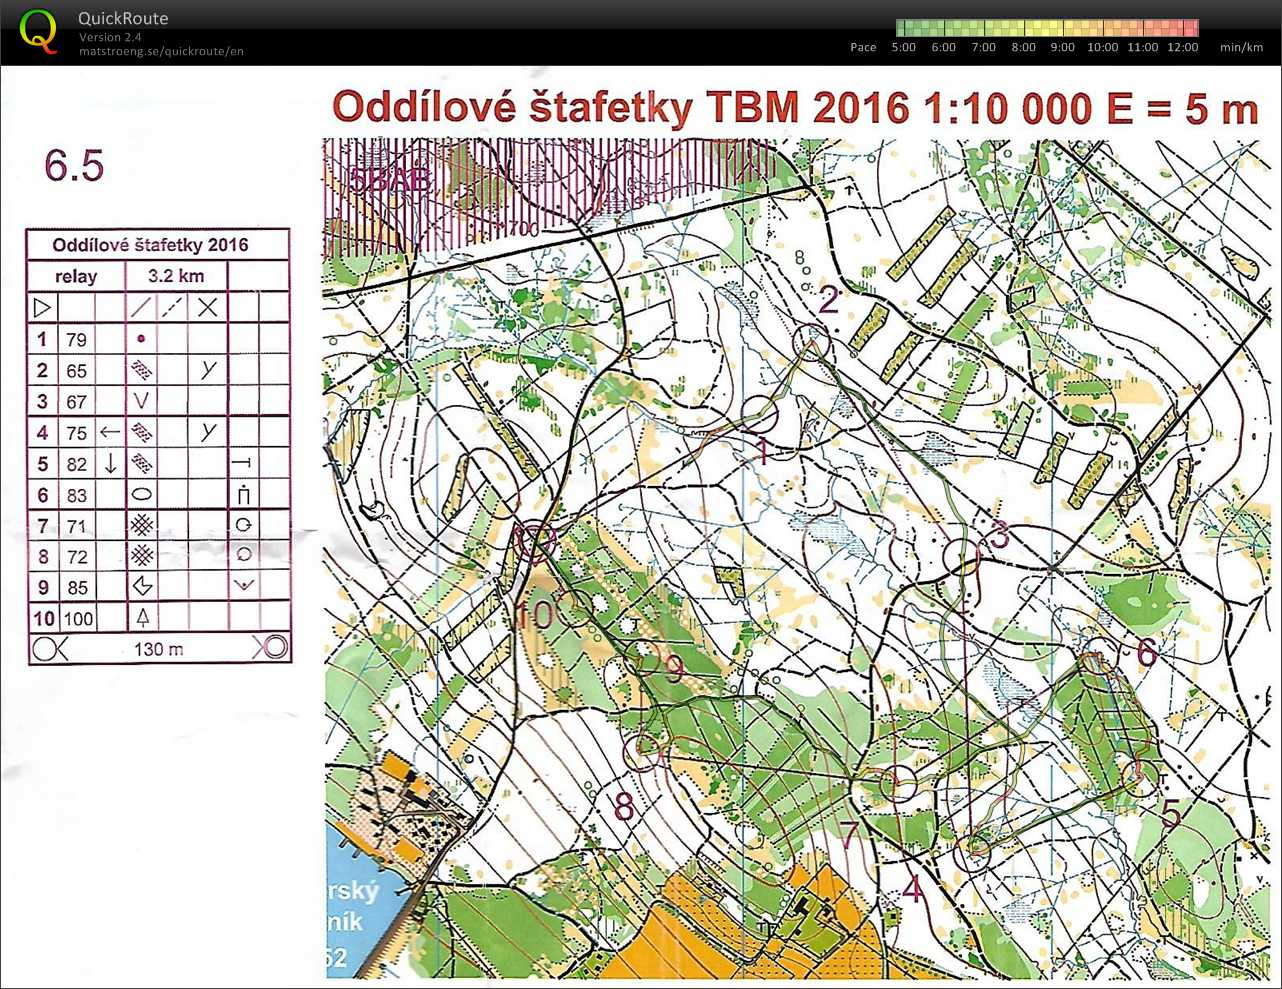This screenshot has width=1282, height=989.
Task: Click the crosshatch symbol in row 8
Action: click(142, 555)
